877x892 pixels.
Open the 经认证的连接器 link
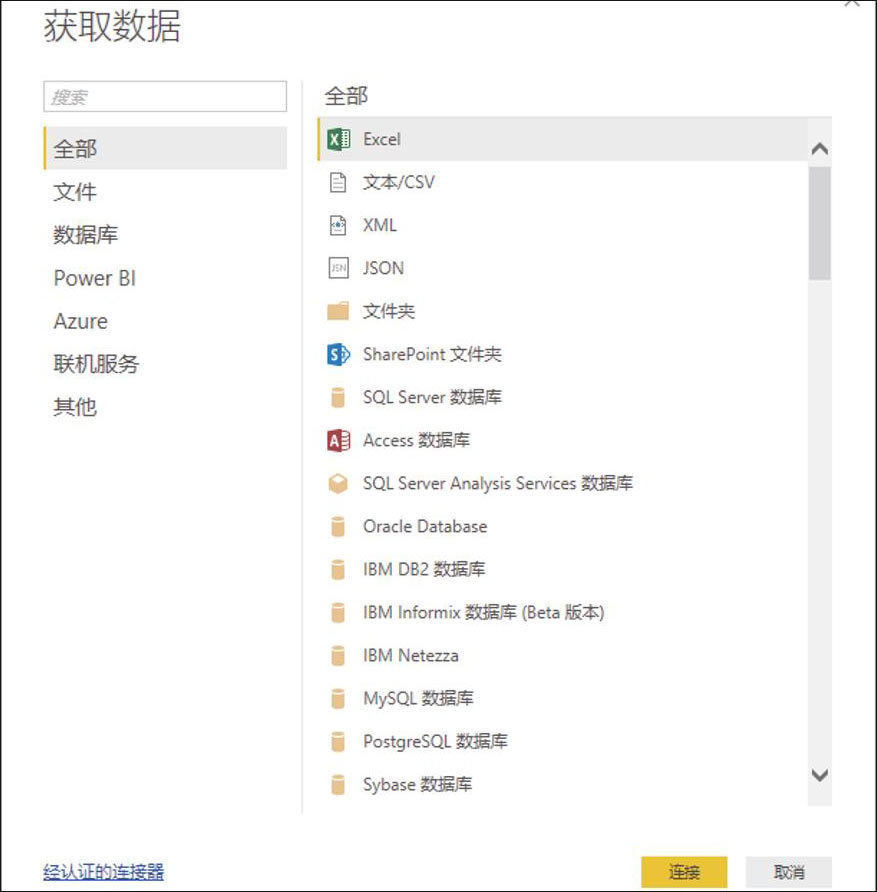point(104,872)
